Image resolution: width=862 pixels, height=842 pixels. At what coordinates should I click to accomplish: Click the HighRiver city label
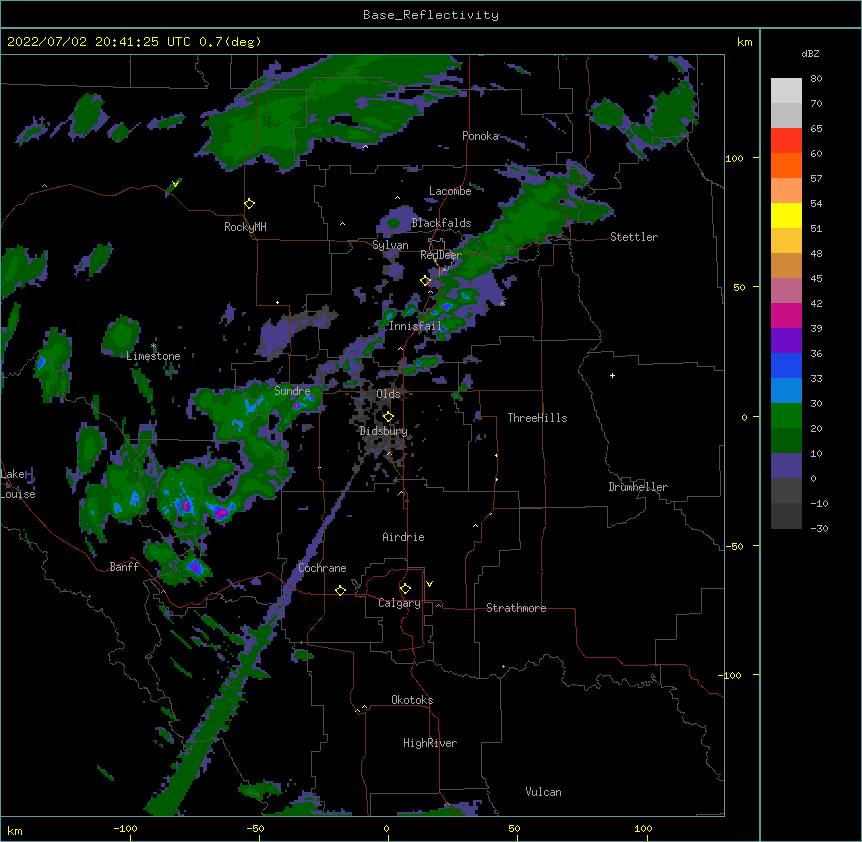pyautogui.click(x=430, y=743)
